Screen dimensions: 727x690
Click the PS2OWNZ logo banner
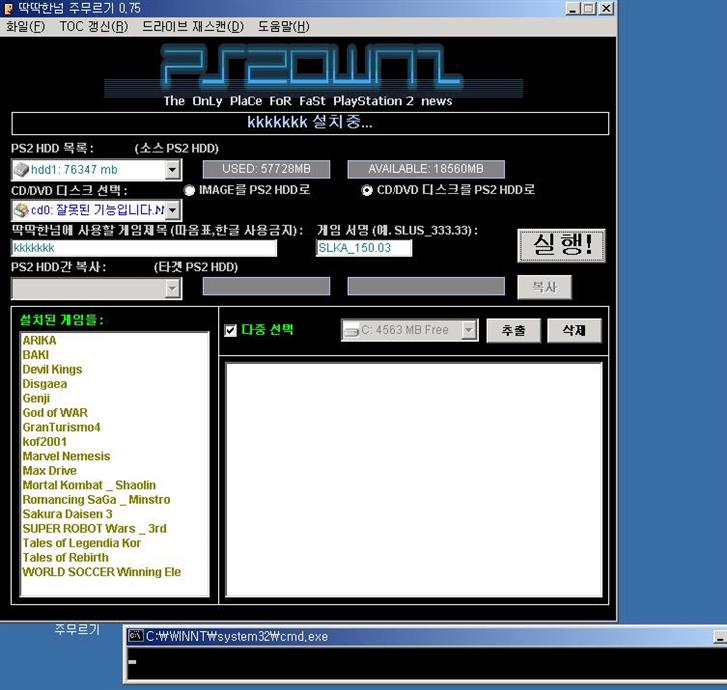tap(314, 74)
